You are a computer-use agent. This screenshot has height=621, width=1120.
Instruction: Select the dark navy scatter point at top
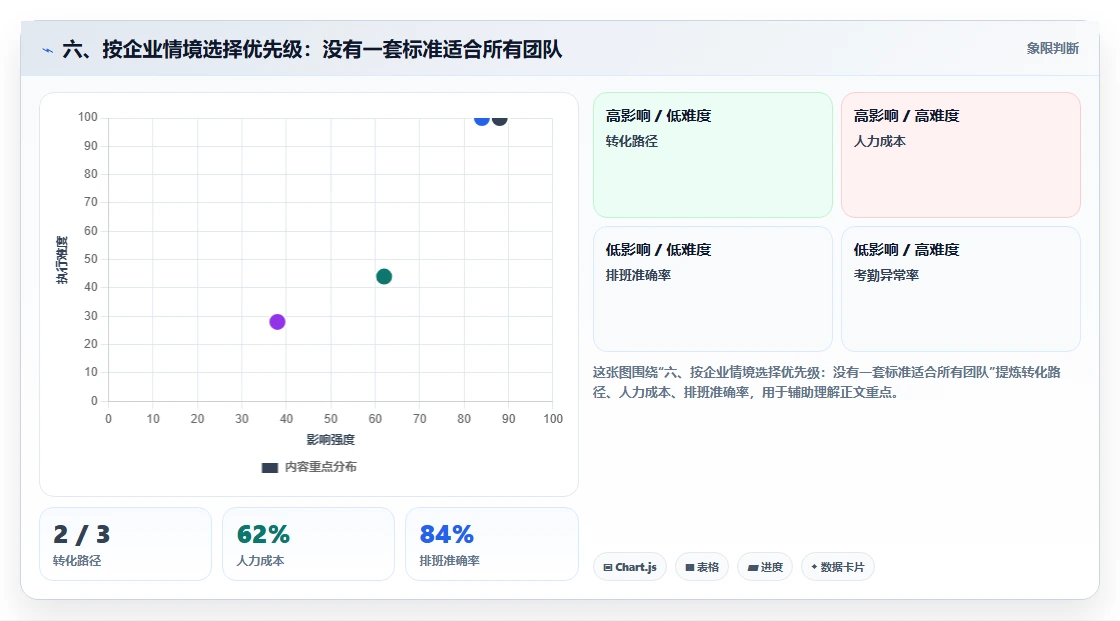pyautogui.click(x=500, y=119)
